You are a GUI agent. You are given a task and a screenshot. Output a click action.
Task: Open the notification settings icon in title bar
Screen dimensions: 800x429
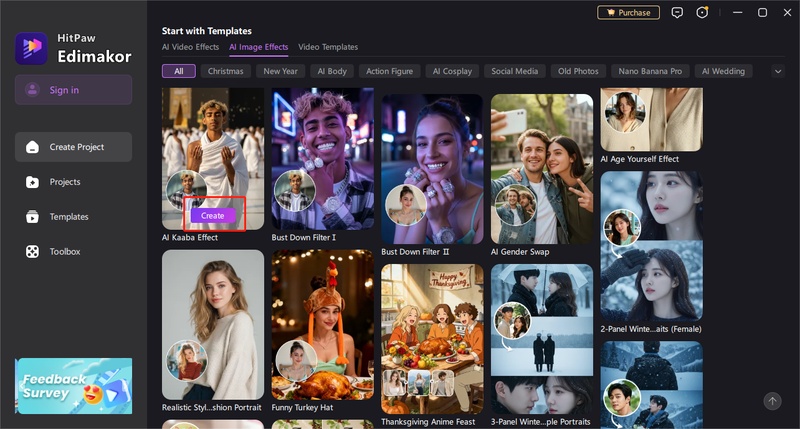pos(703,13)
